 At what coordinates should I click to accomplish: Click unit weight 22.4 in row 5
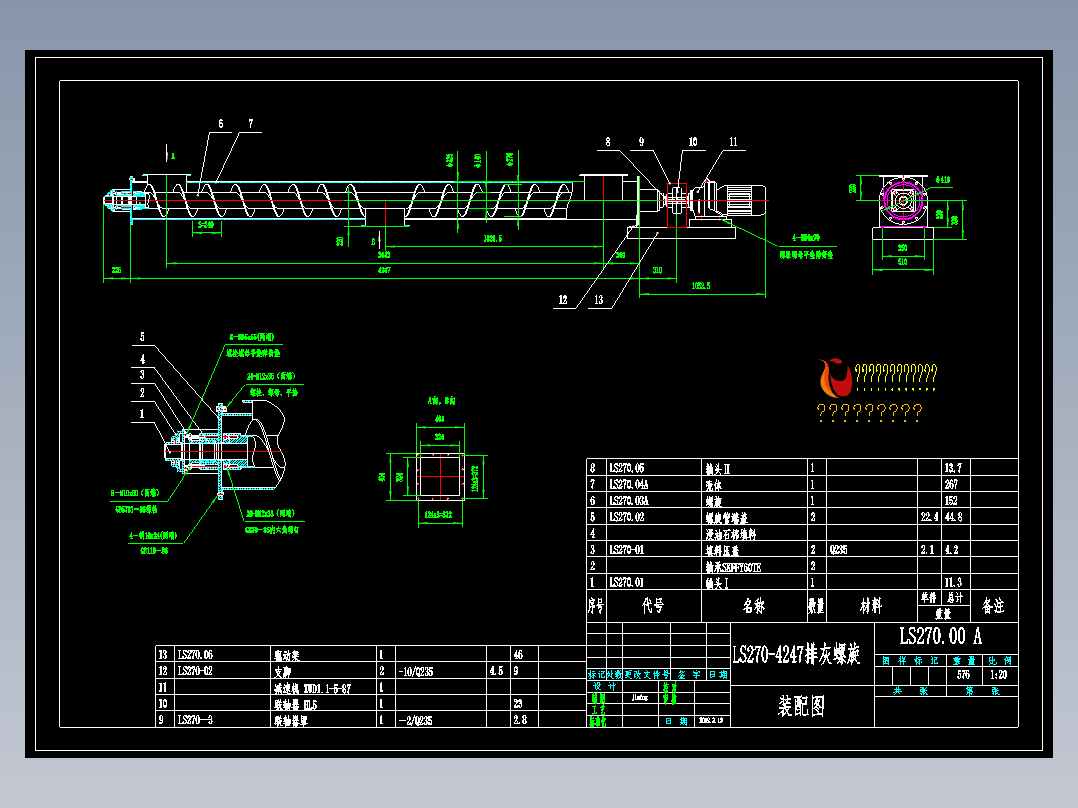(x=930, y=516)
